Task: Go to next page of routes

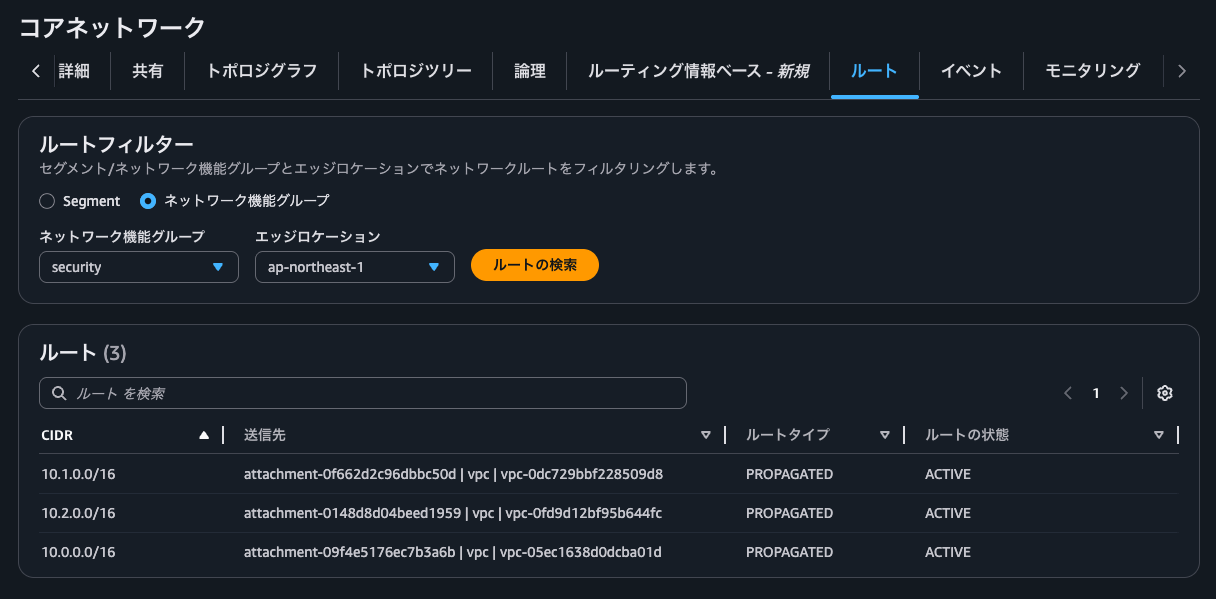Action: (x=1124, y=393)
